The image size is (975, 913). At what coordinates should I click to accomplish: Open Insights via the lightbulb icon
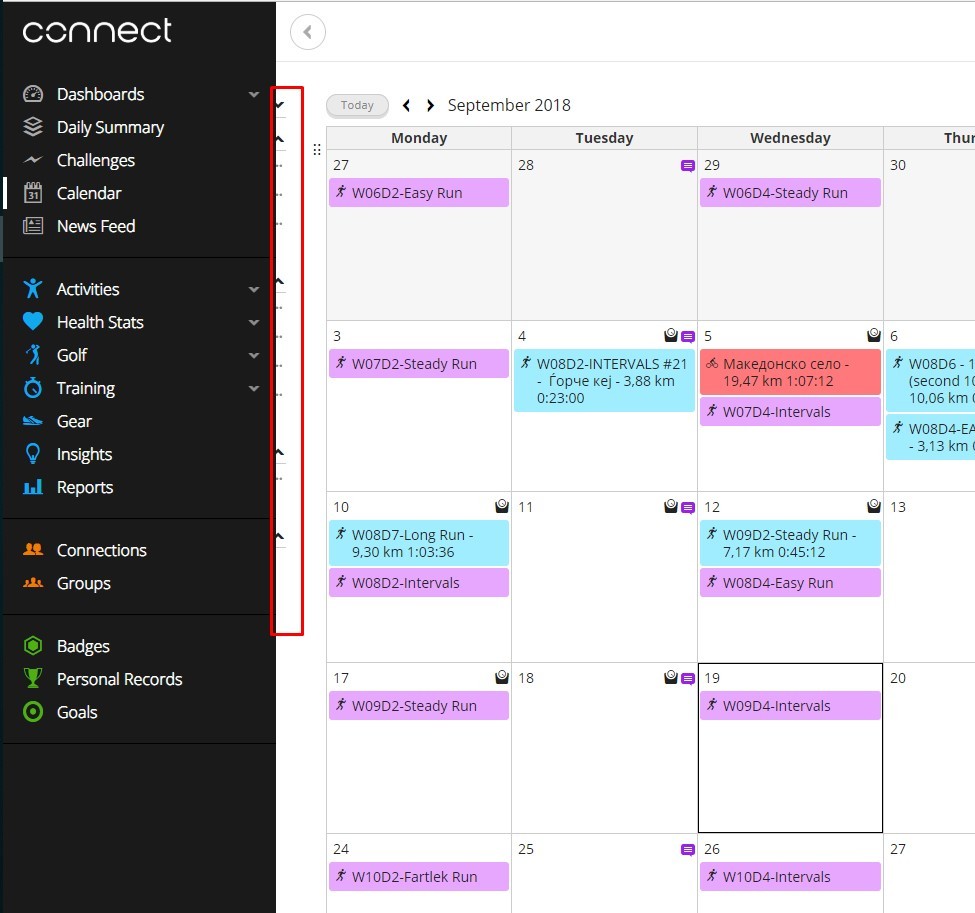click(33, 454)
